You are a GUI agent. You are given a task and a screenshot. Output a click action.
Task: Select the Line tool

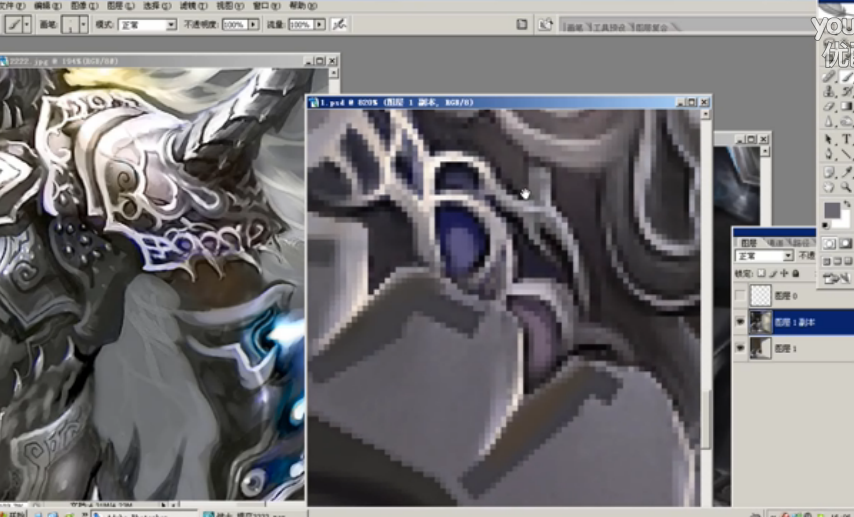coord(846,154)
